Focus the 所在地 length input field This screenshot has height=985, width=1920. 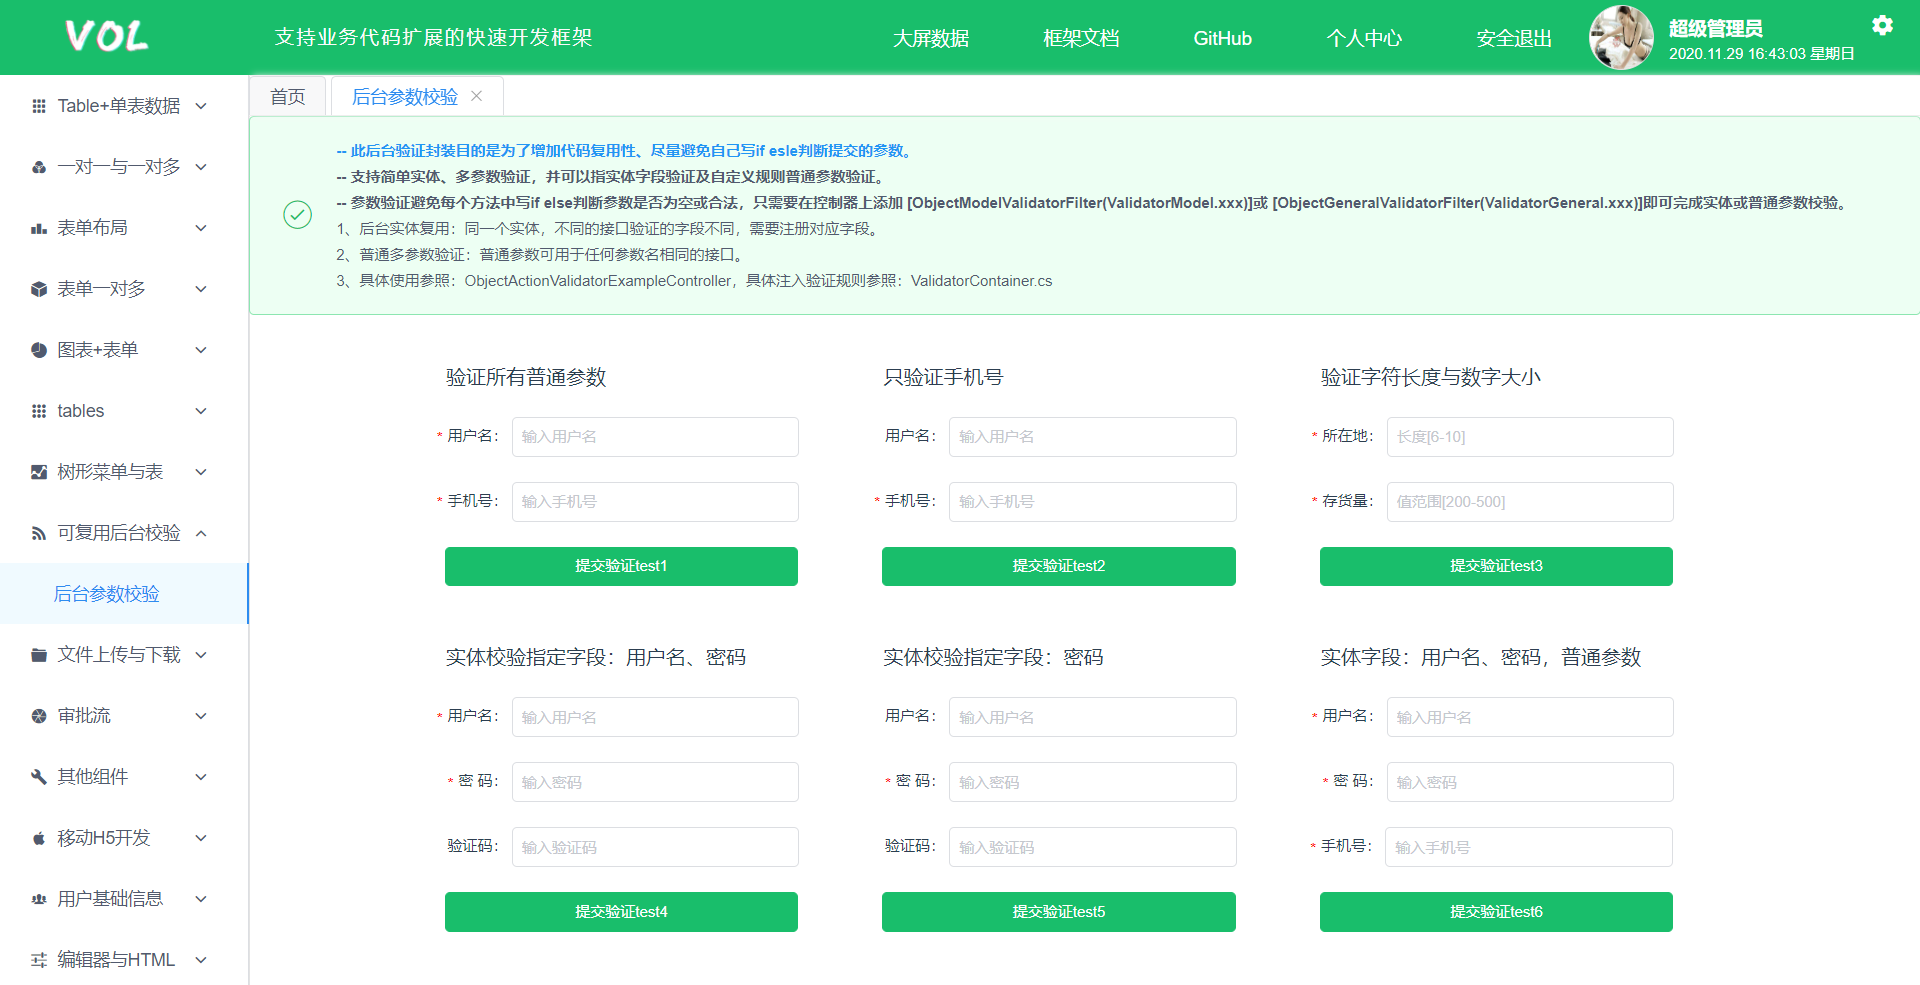click(1529, 437)
